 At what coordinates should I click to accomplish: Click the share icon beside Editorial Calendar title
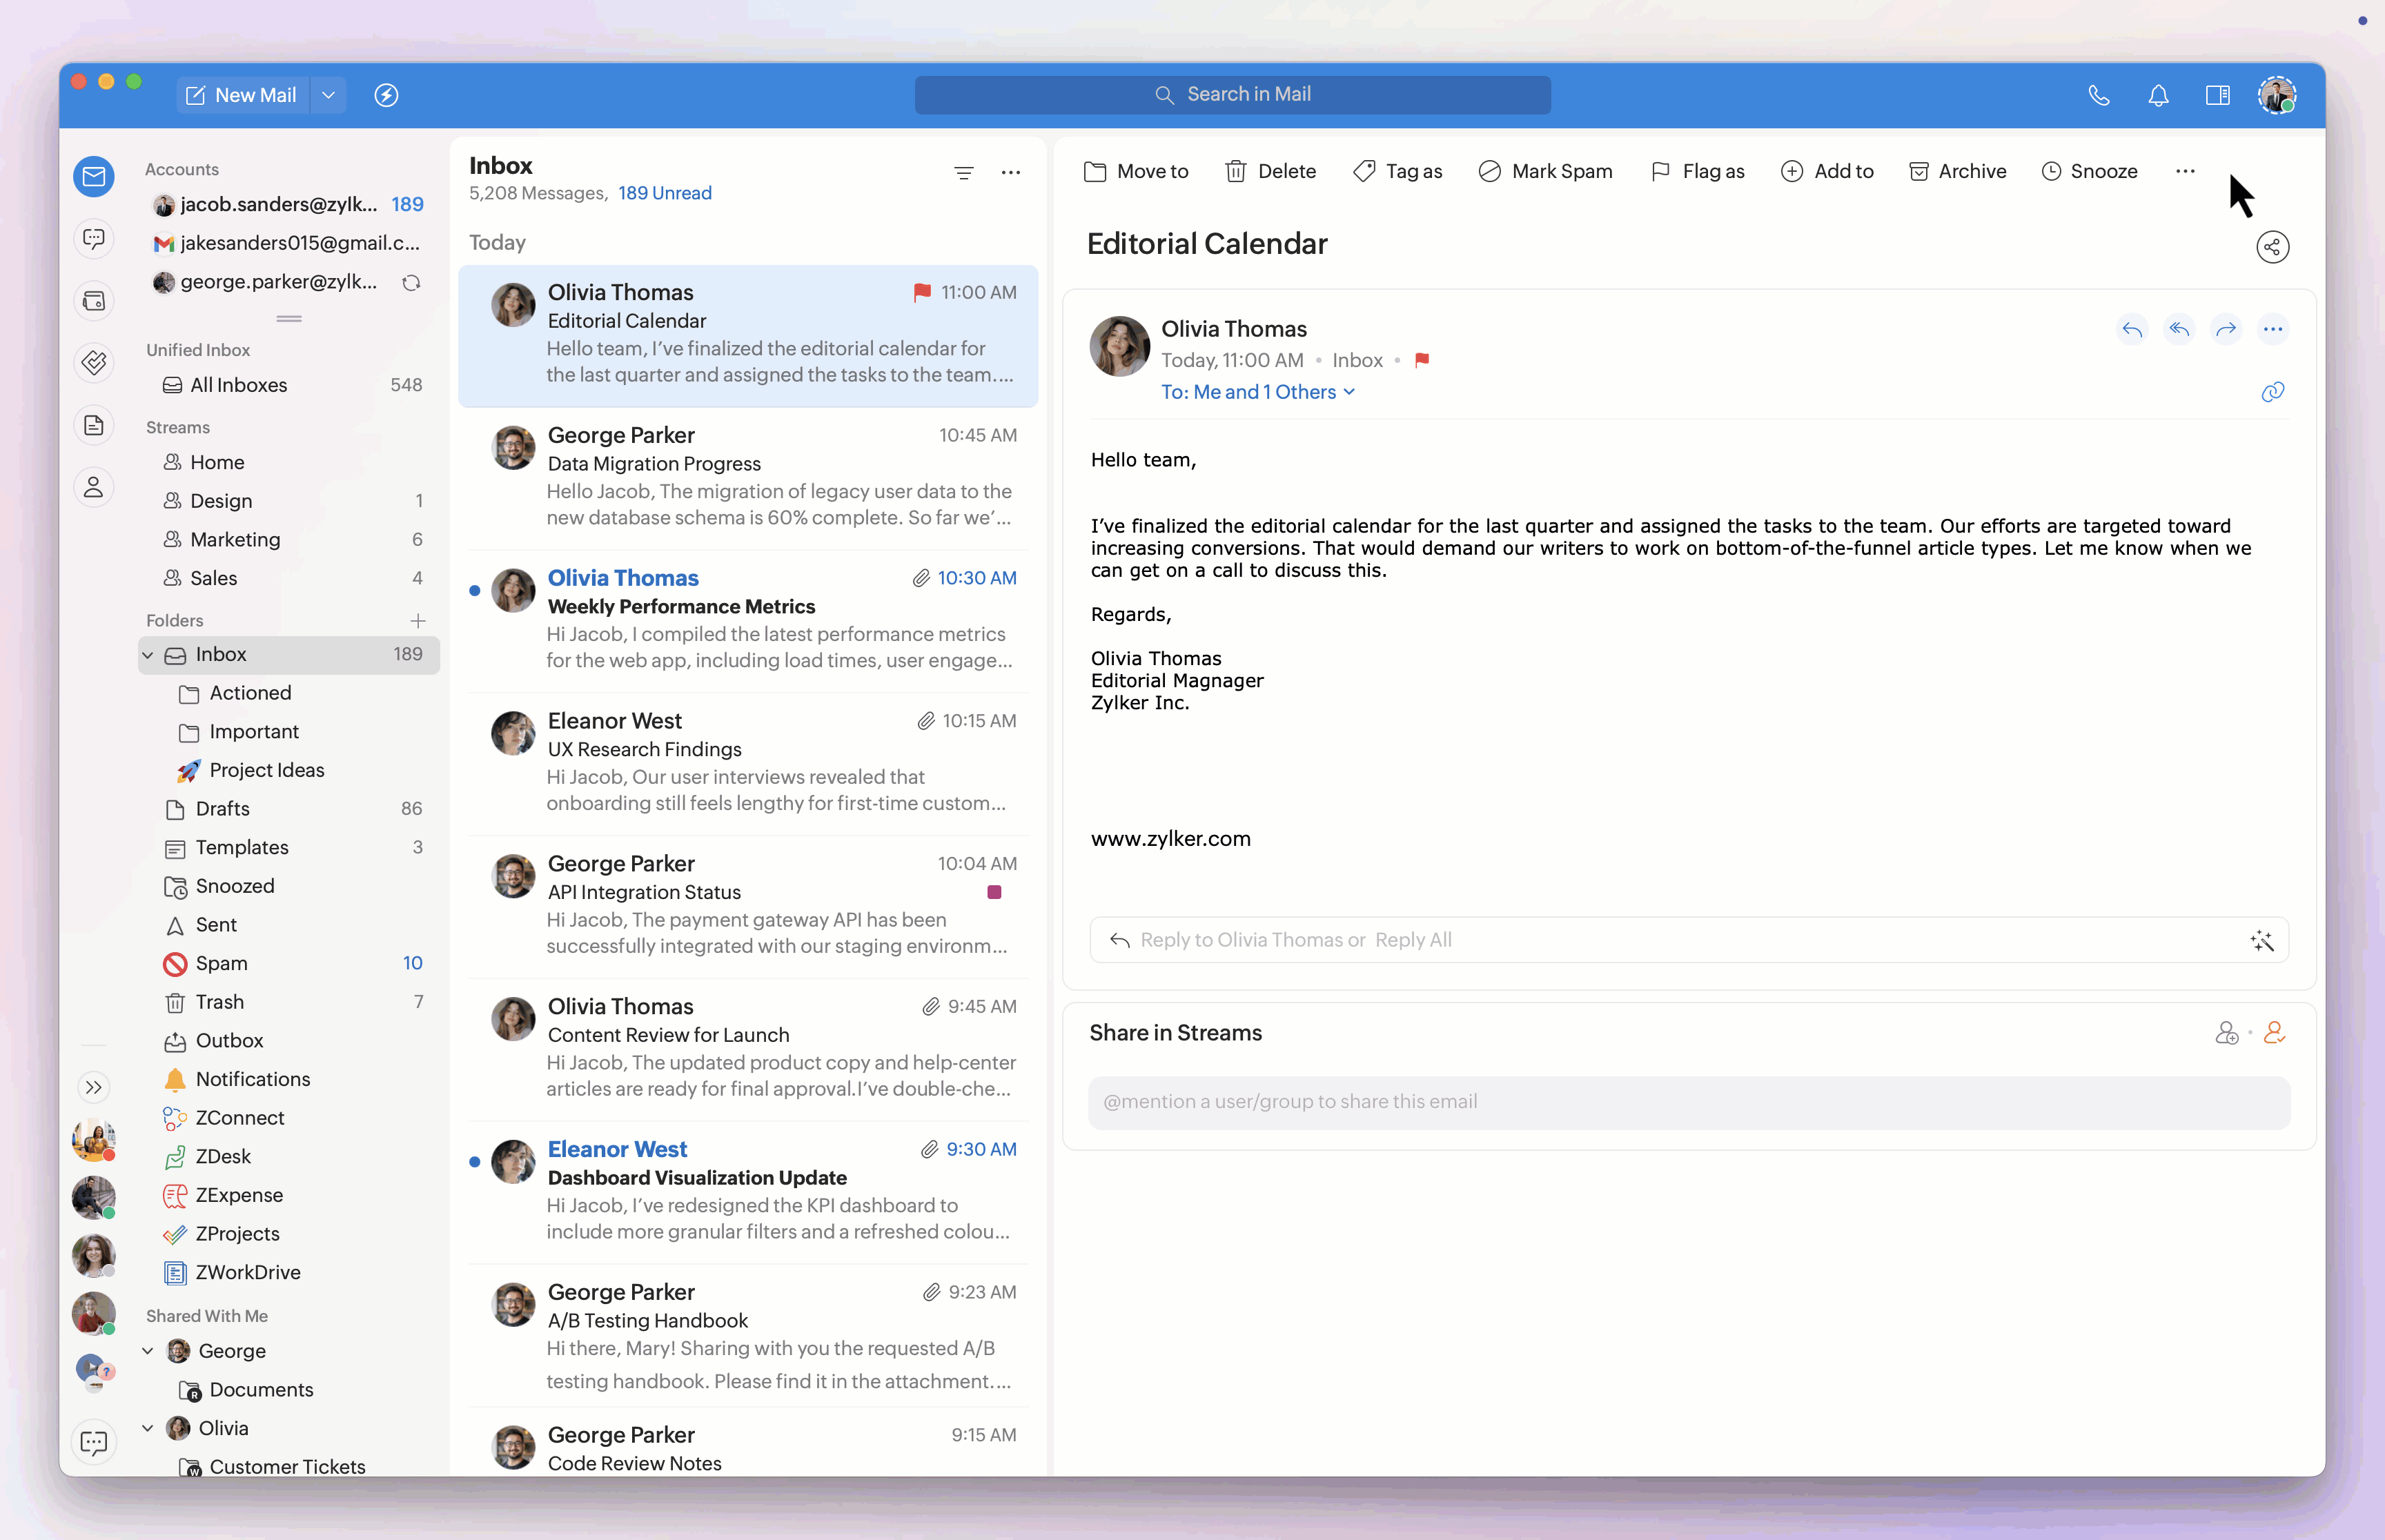coord(2272,247)
